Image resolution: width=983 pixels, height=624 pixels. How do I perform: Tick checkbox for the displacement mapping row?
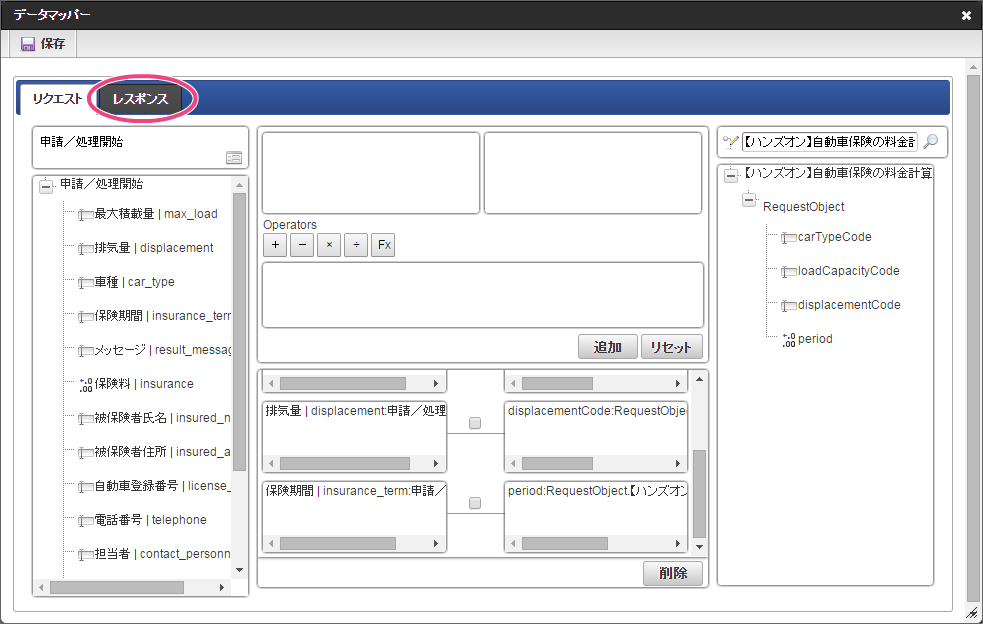coord(475,423)
